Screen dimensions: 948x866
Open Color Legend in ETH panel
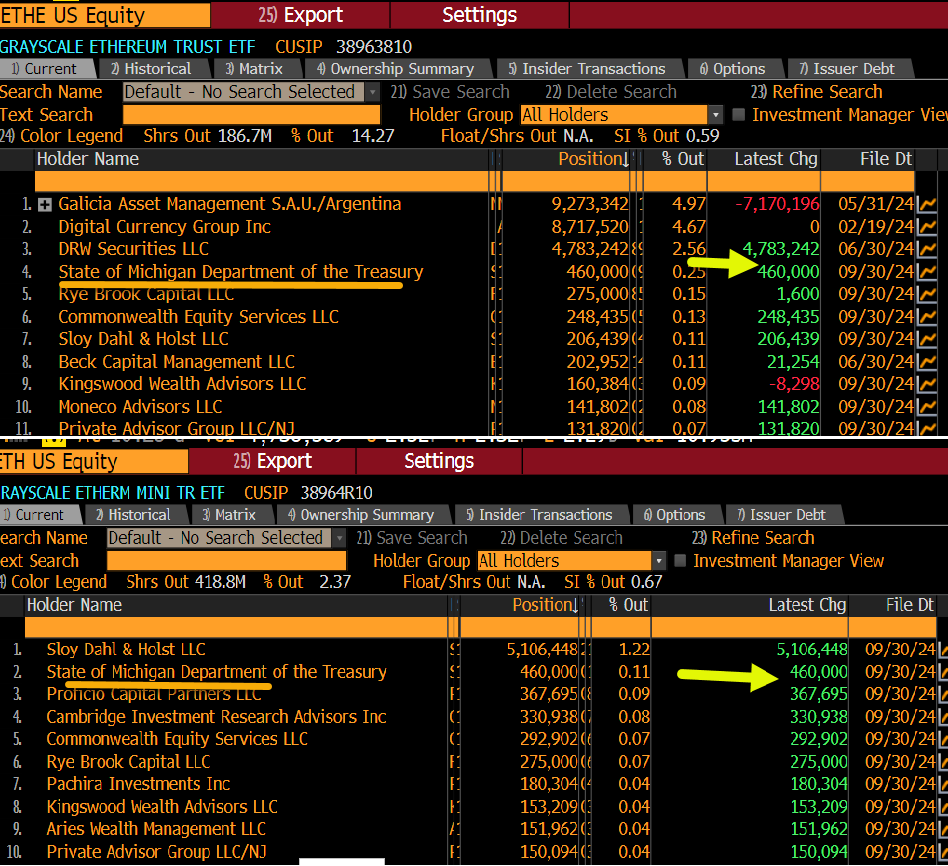click(x=53, y=582)
